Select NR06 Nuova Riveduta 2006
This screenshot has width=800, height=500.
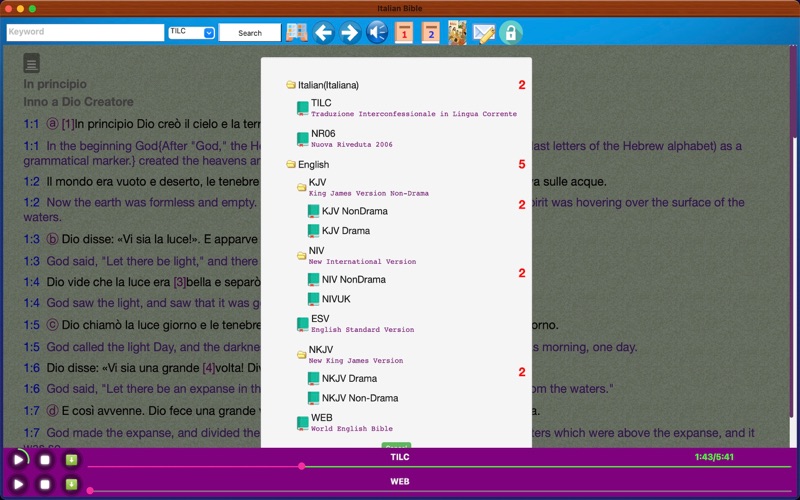[x=345, y=138]
